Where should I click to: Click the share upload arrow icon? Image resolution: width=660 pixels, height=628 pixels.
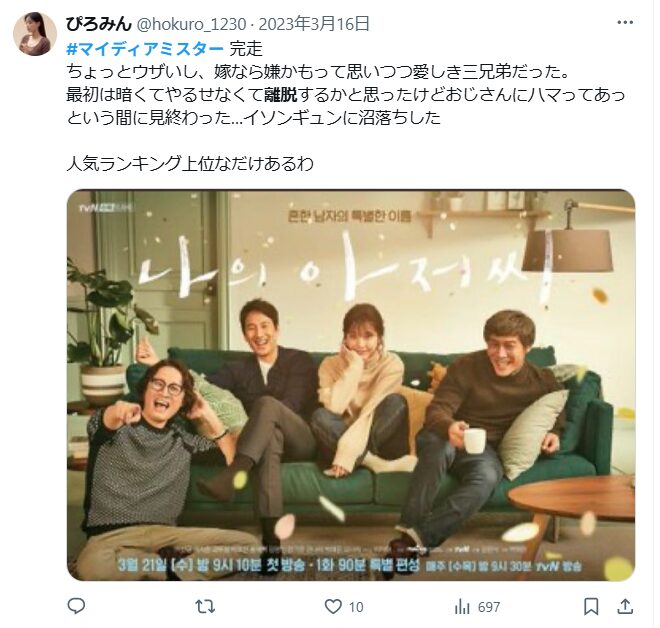click(625, 606)
